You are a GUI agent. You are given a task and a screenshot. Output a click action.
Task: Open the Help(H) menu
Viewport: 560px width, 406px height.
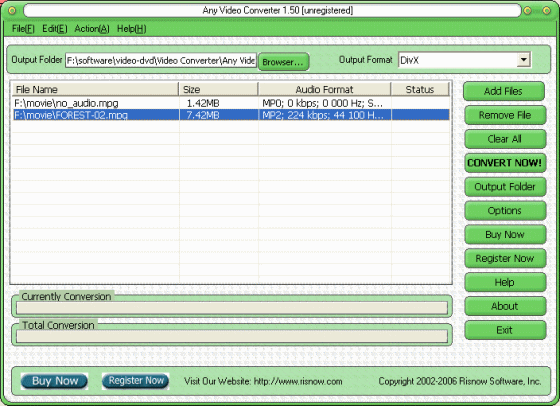pyautogui.click(x=131, y=29)
